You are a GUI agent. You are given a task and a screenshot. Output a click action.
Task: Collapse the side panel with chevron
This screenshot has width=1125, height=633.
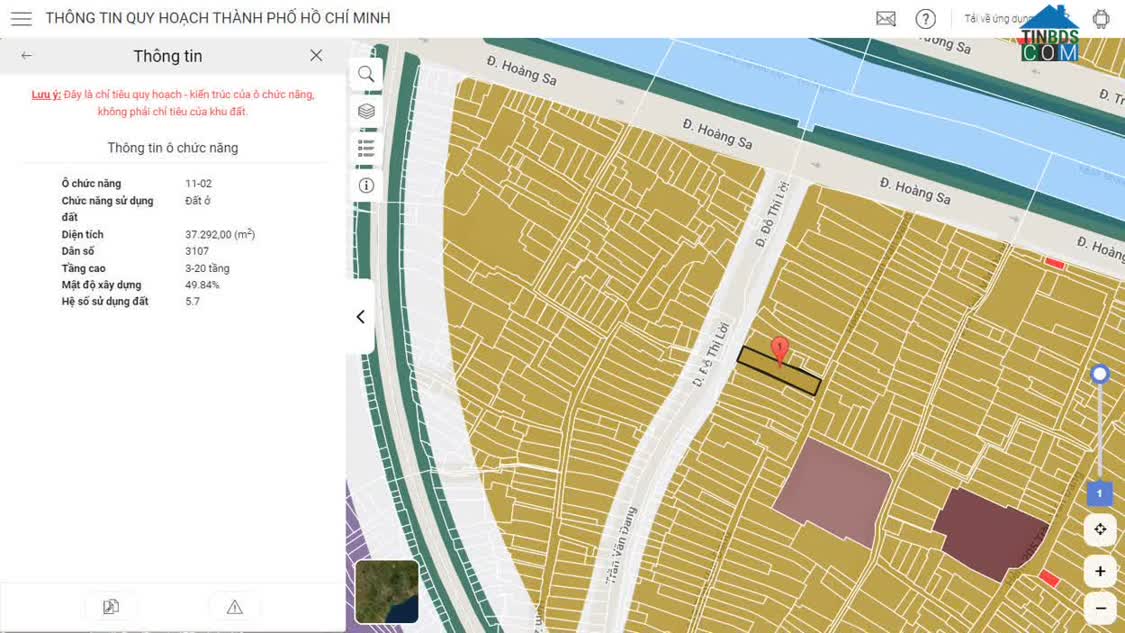[x=361, y=316]
